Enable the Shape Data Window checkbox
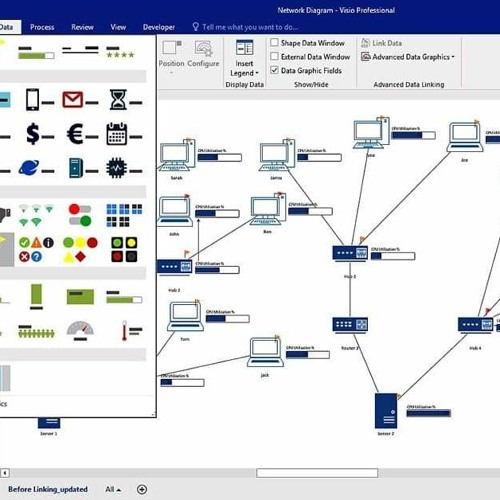The width and height of the screenshot is (500, 500). [274, 43]
